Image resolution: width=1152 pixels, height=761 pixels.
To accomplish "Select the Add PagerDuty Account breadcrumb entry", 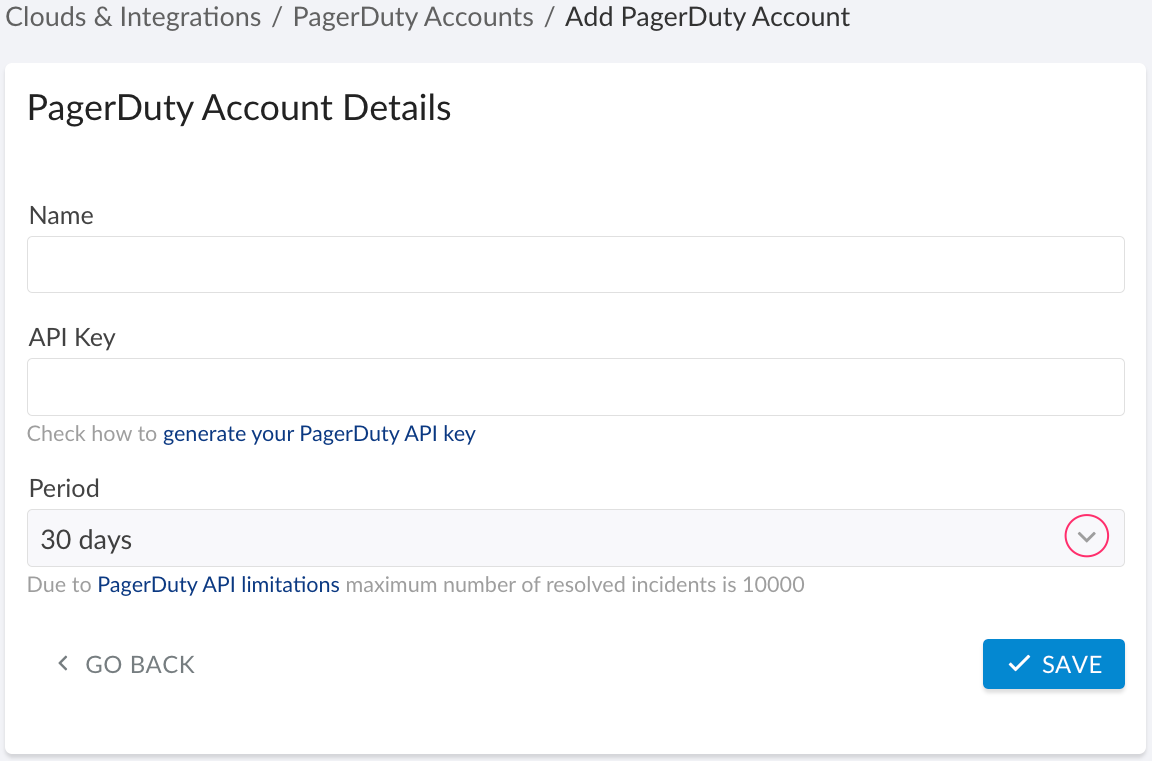I will click(707, 17).
